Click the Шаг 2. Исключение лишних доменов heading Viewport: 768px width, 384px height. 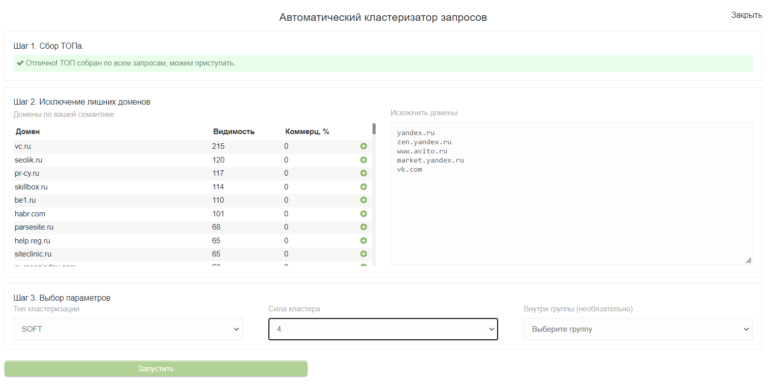[x=82, y=102]
